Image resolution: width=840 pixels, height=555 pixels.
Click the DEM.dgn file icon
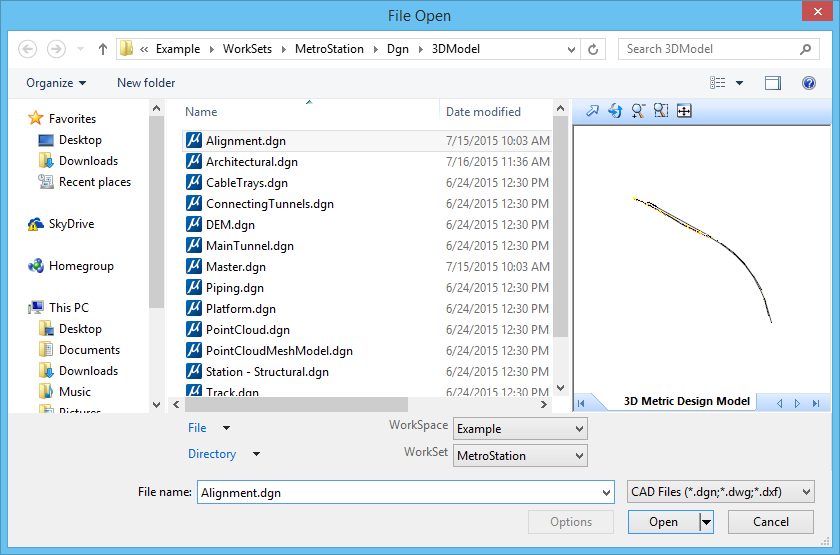[x=193, y=224]
